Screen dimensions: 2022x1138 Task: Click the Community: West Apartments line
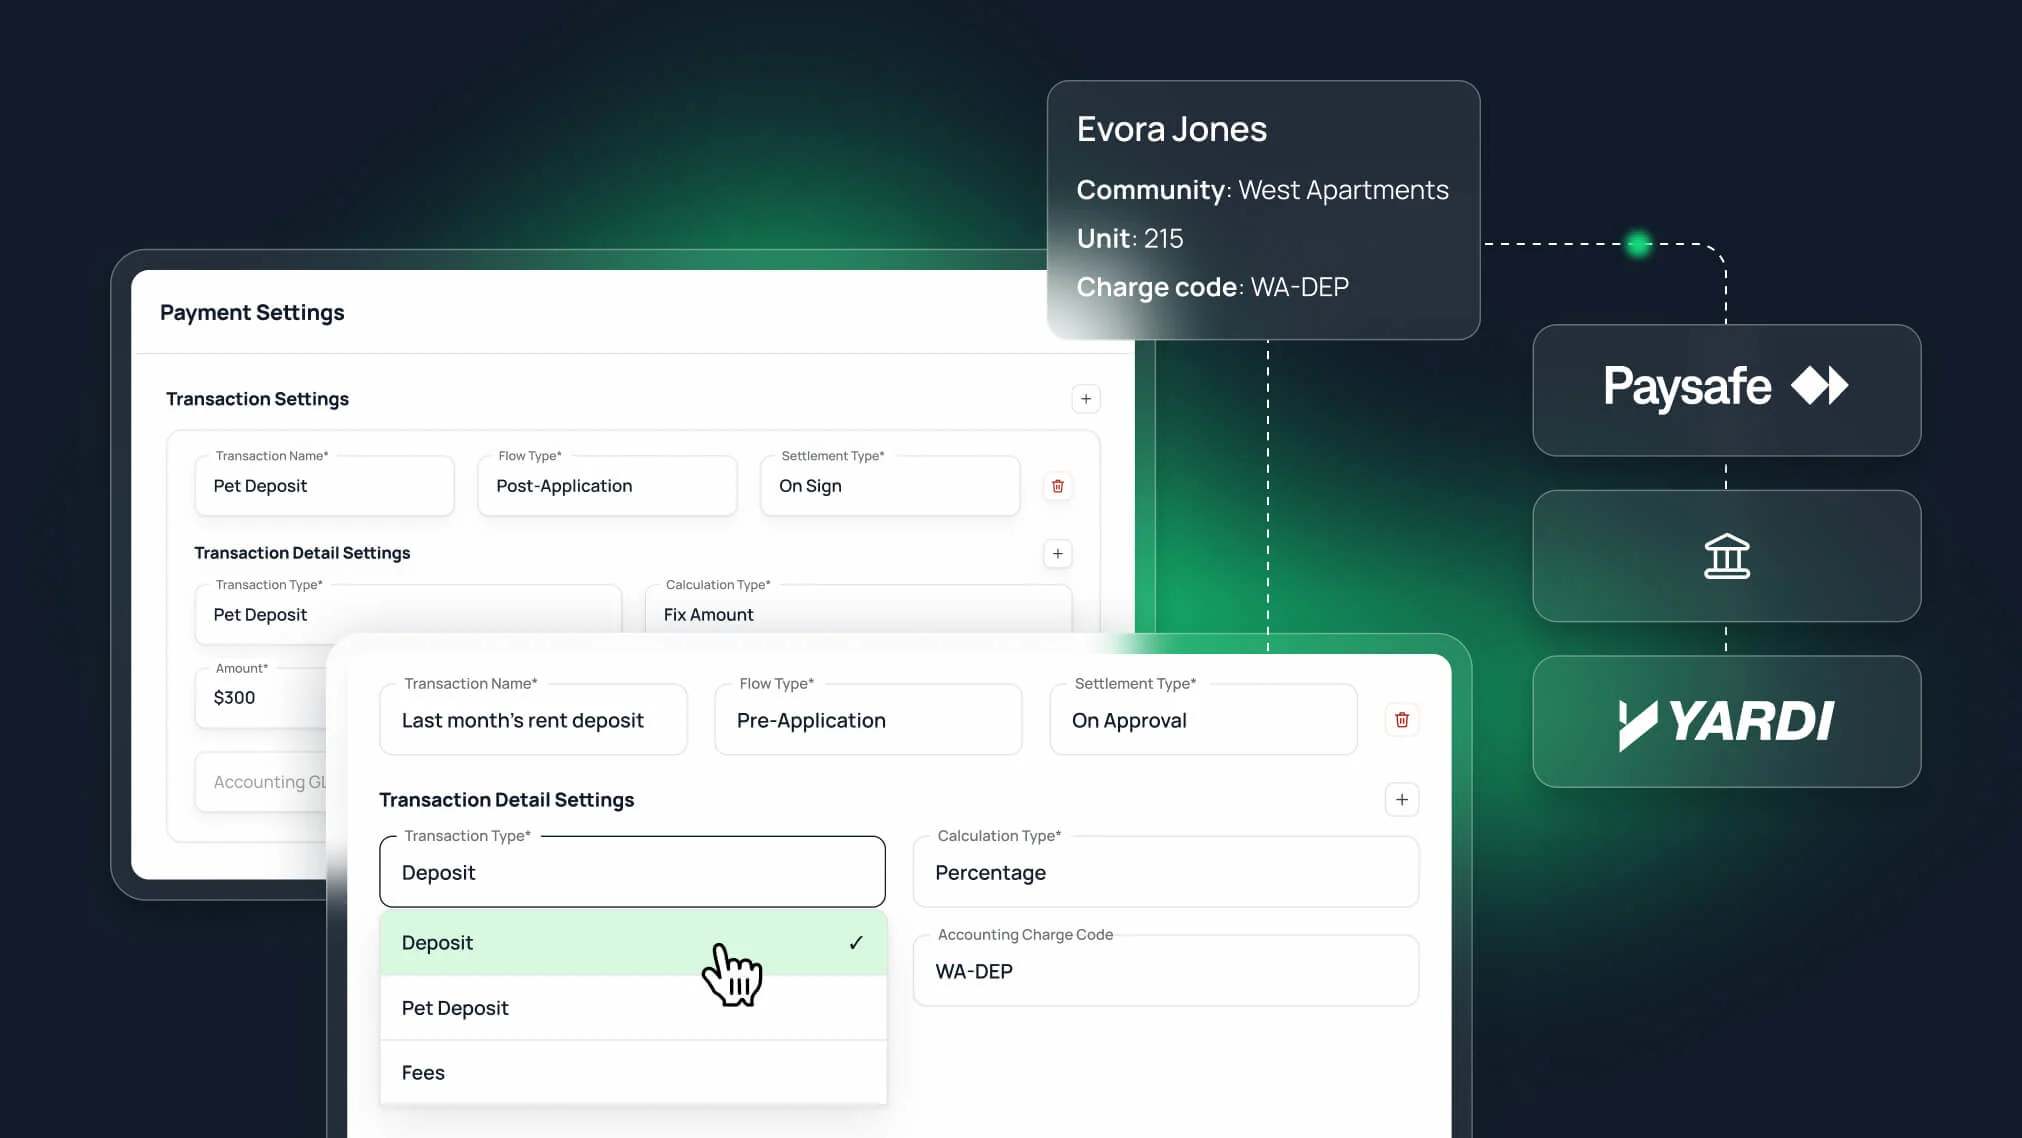click(x=1262, y=190)
